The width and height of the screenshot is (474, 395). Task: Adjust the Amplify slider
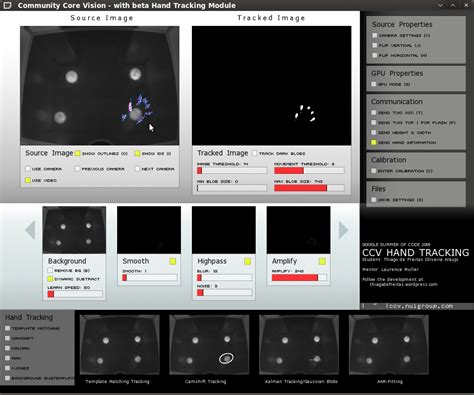(299, 278)
